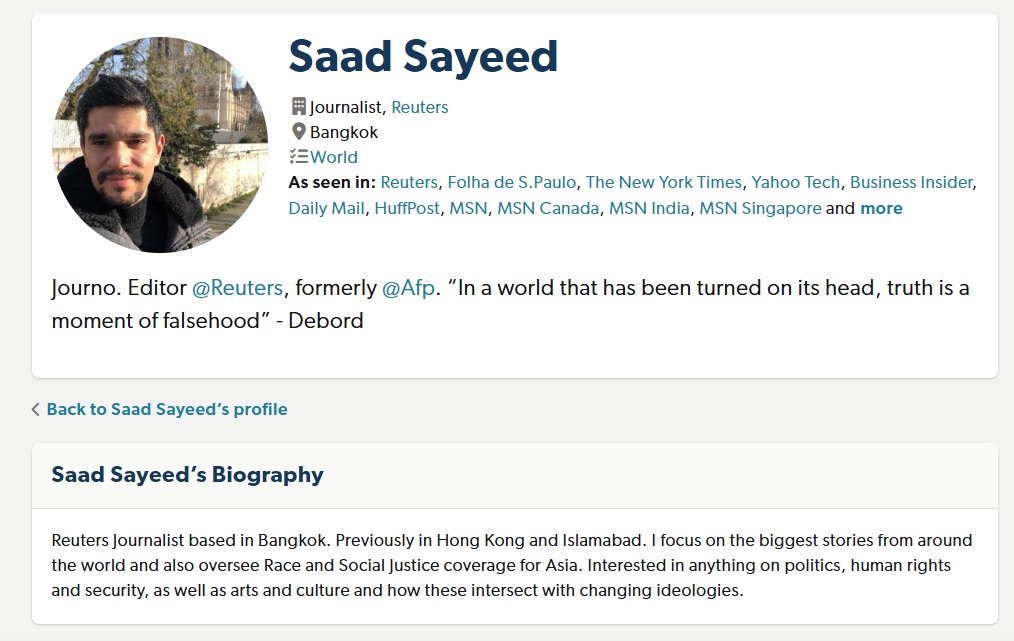Viewport: 1014px width, 641px height.
Task: Open the World topic link
Action: coord(334,157)
